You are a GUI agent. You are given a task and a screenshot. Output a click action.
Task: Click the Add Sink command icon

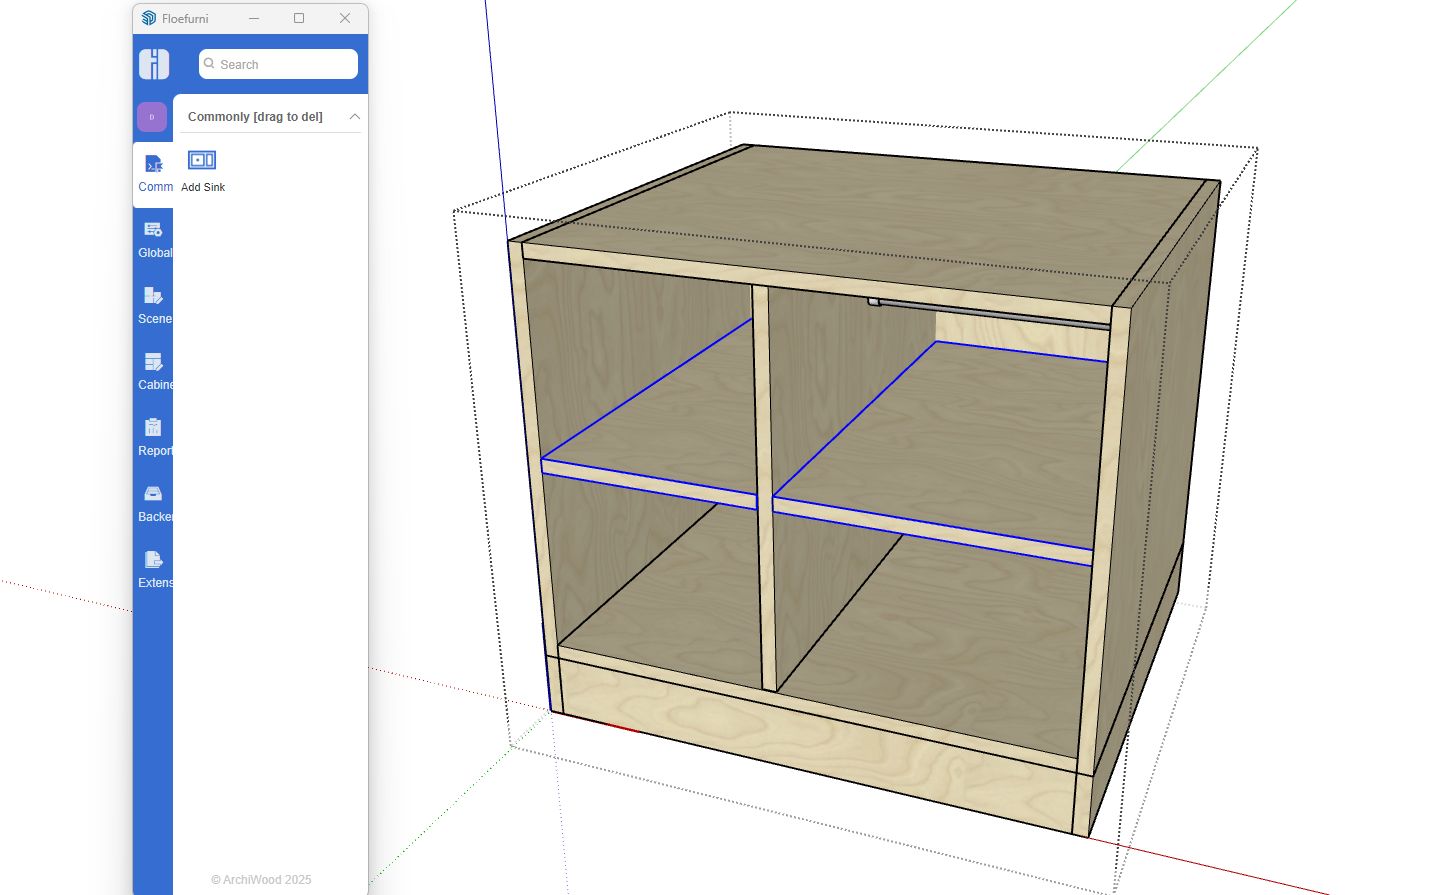click(x=202, y=161)
